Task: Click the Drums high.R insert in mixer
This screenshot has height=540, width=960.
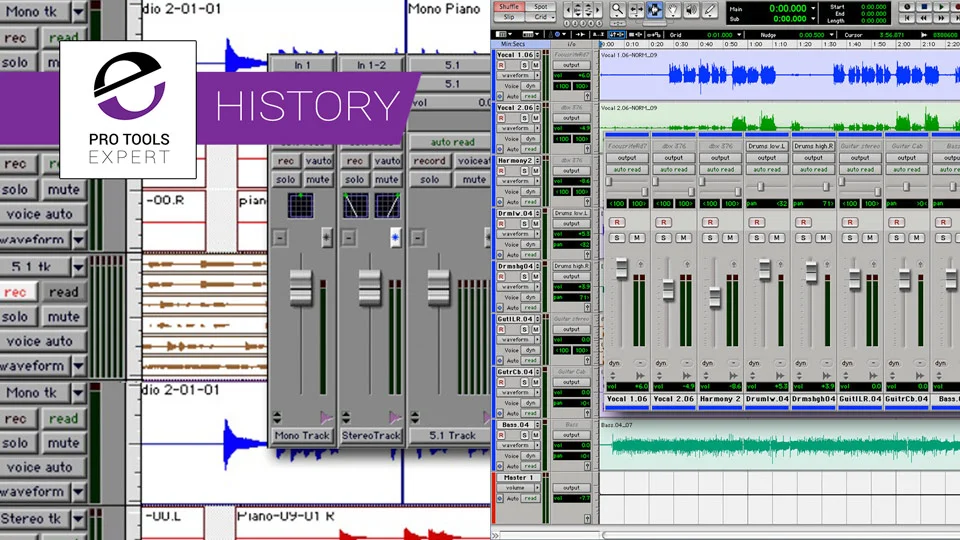Action: point(813,146)
